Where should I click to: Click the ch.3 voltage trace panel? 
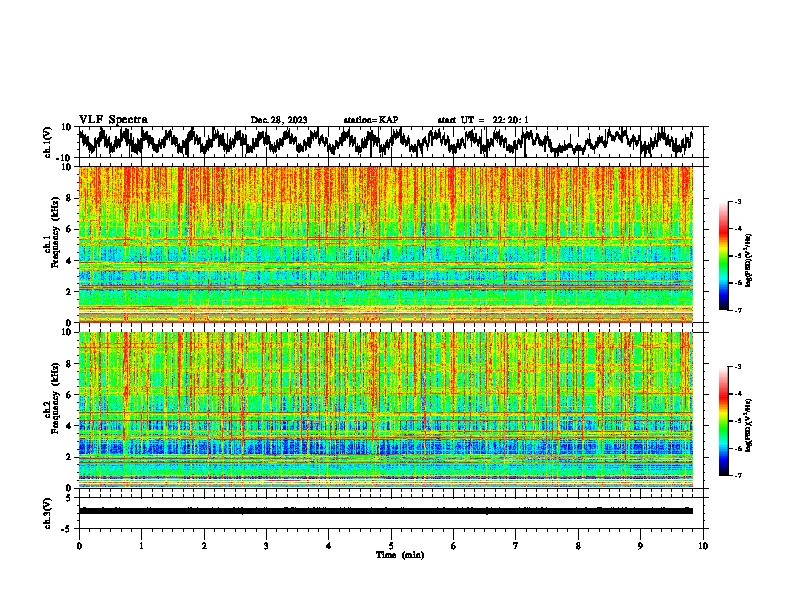[x=390, y=513]
